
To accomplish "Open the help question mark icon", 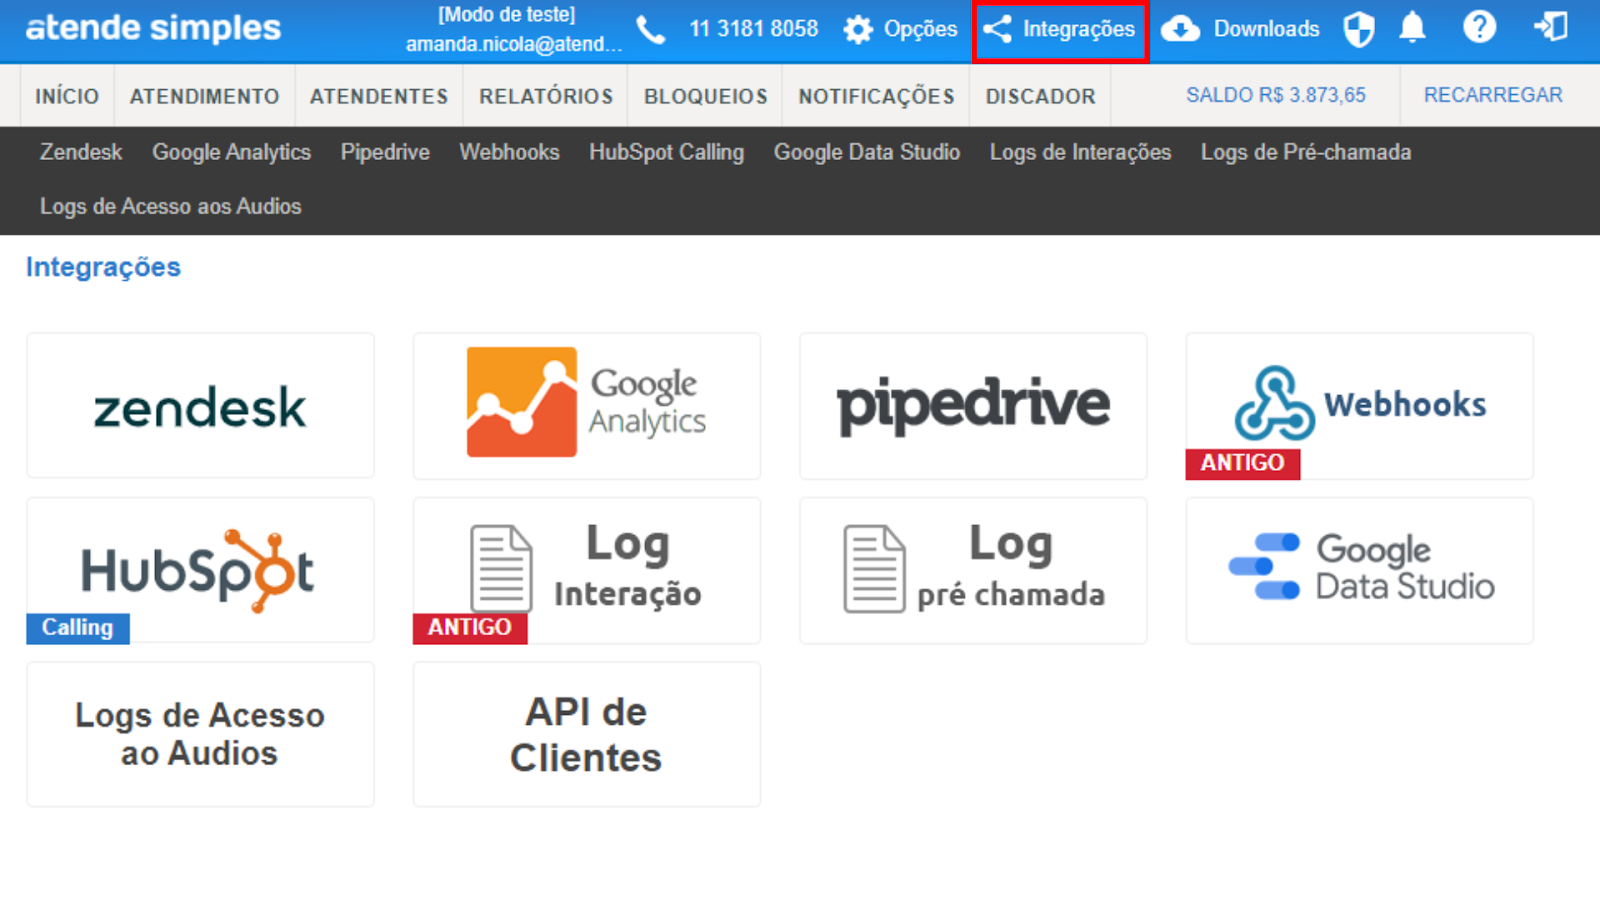I will point(1479,27).
